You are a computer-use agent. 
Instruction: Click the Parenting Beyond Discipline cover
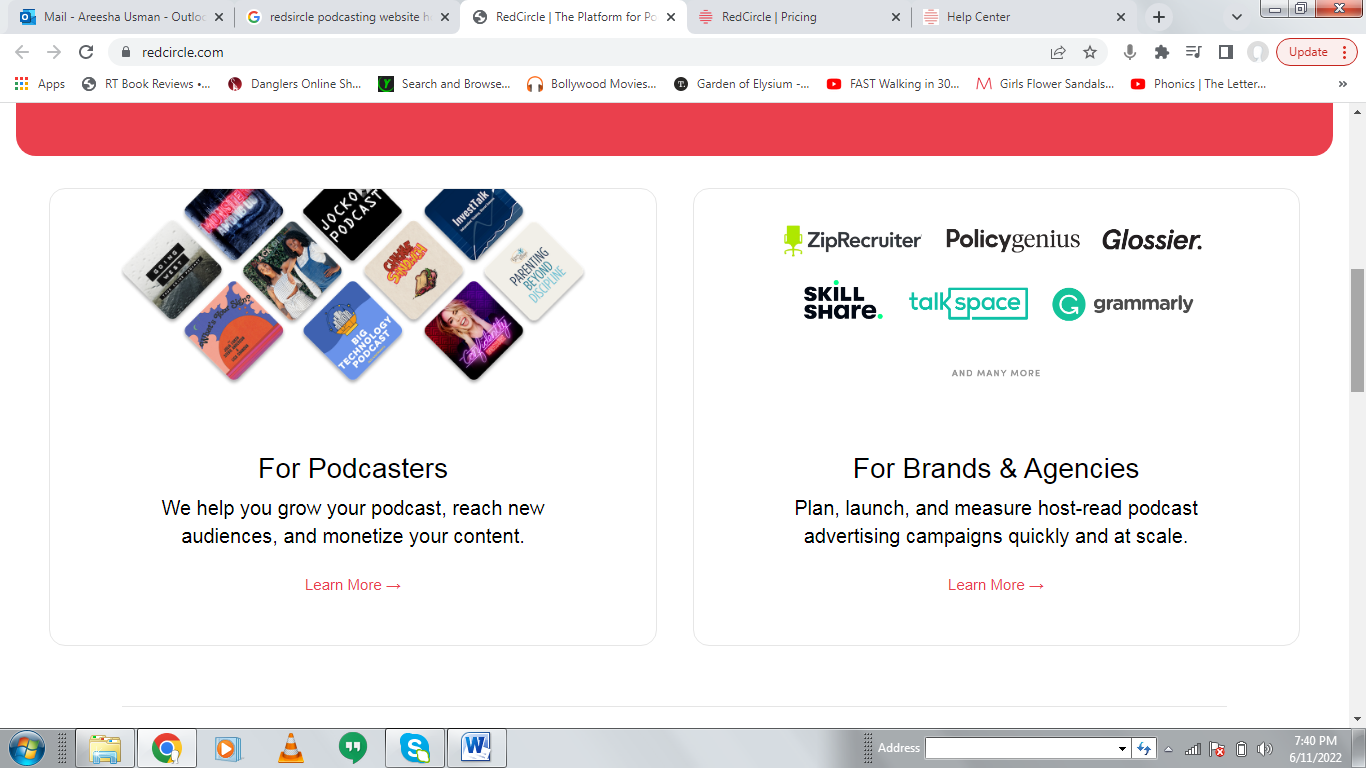click(x=533, y=271)
